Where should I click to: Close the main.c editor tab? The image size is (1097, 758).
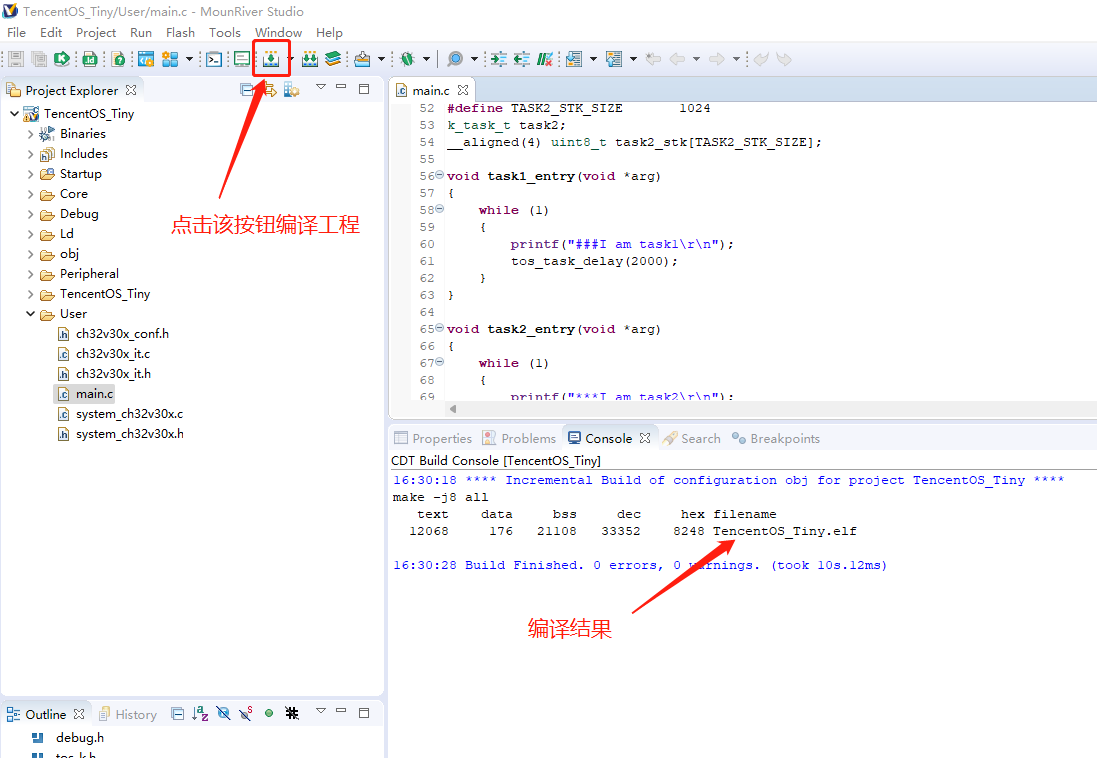tap(462, 90)
